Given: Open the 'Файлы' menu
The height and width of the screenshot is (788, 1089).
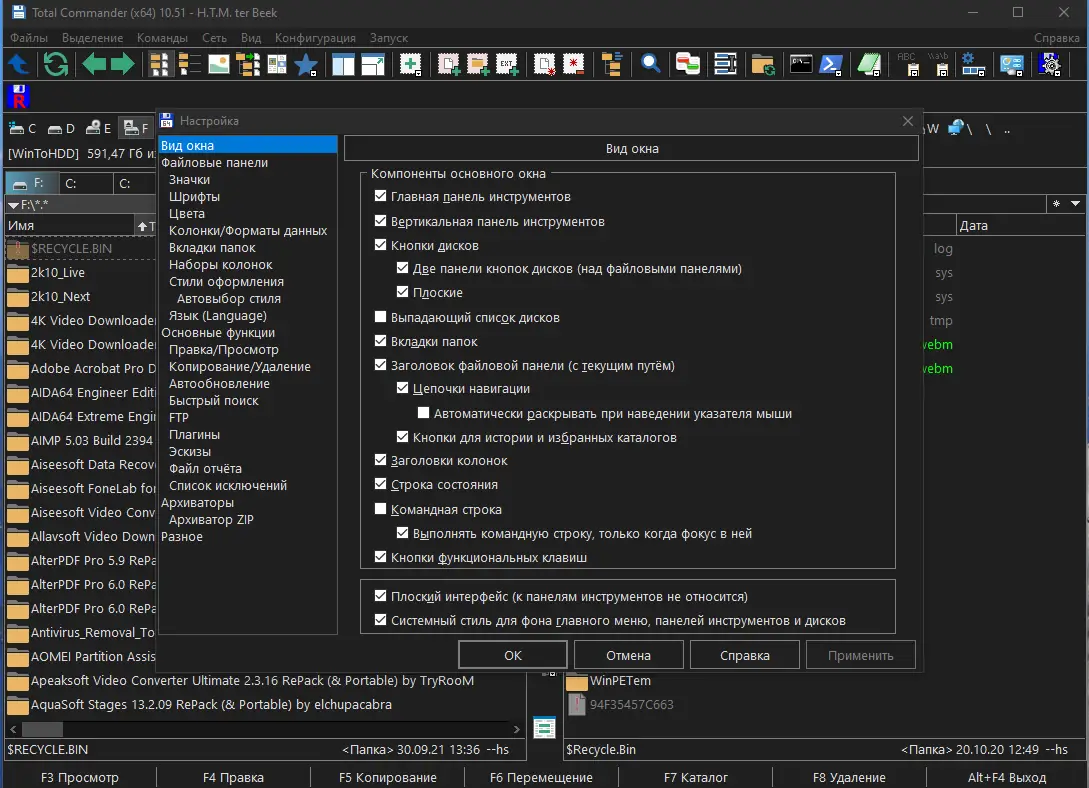Looking at the screenshot, I should tap(28, 37).
